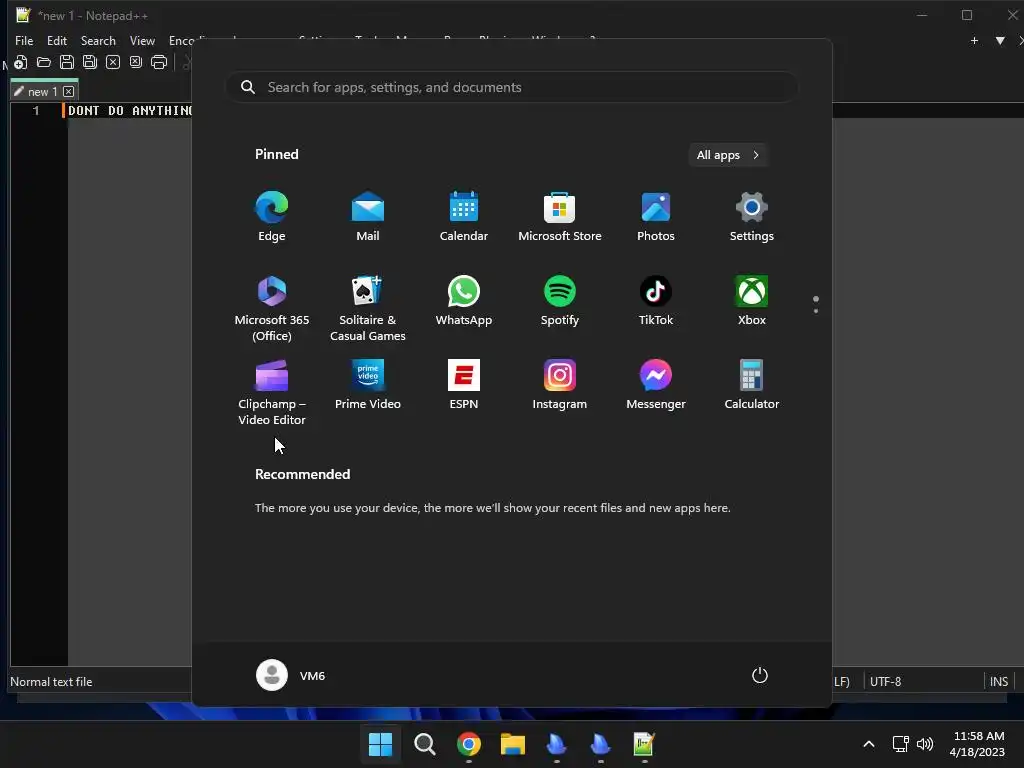The width and height of the screenshot is (1024, 768).
Task: Open taskbar Search
Action: tap(424, 744)
